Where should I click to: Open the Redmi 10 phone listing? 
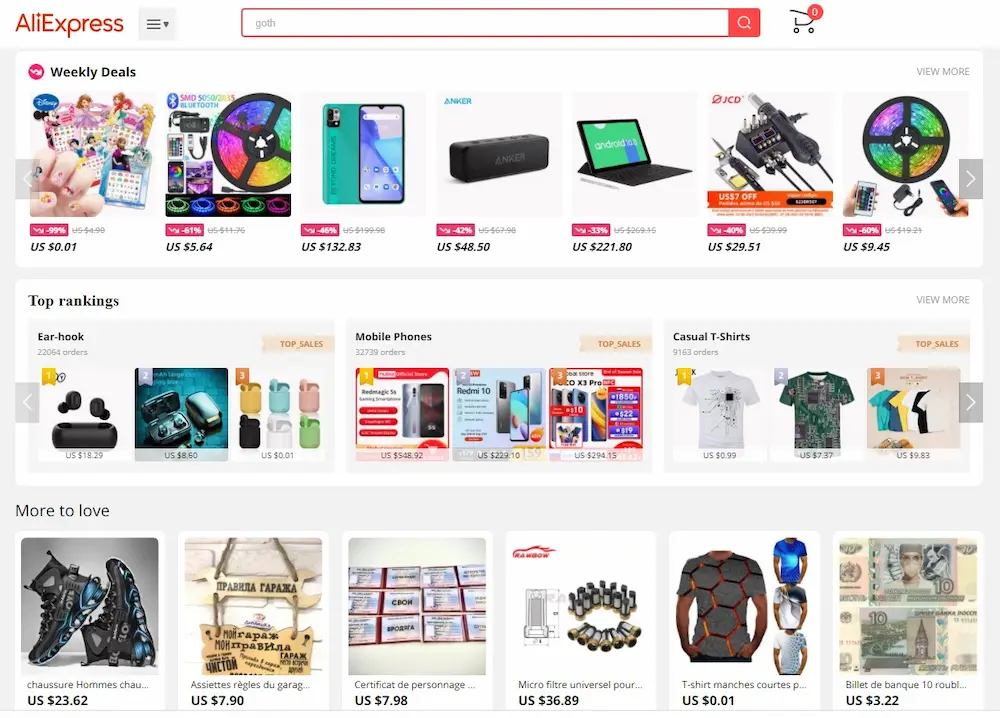[x=499, y=414]
